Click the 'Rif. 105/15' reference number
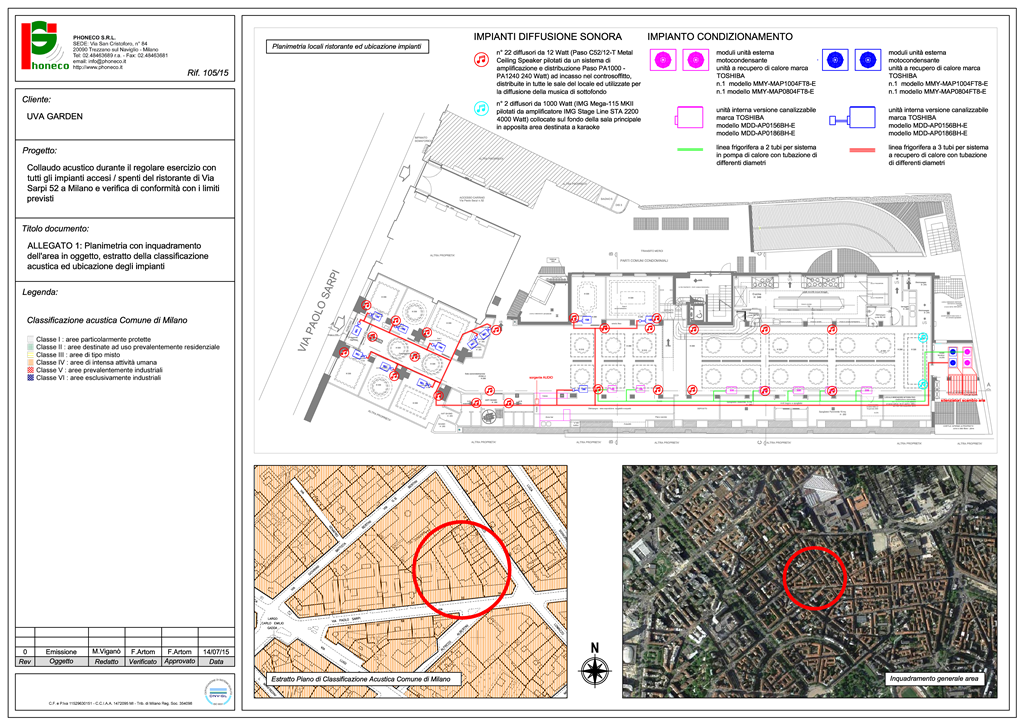This screenshot has width=1024, height=724. pos(208,73)
